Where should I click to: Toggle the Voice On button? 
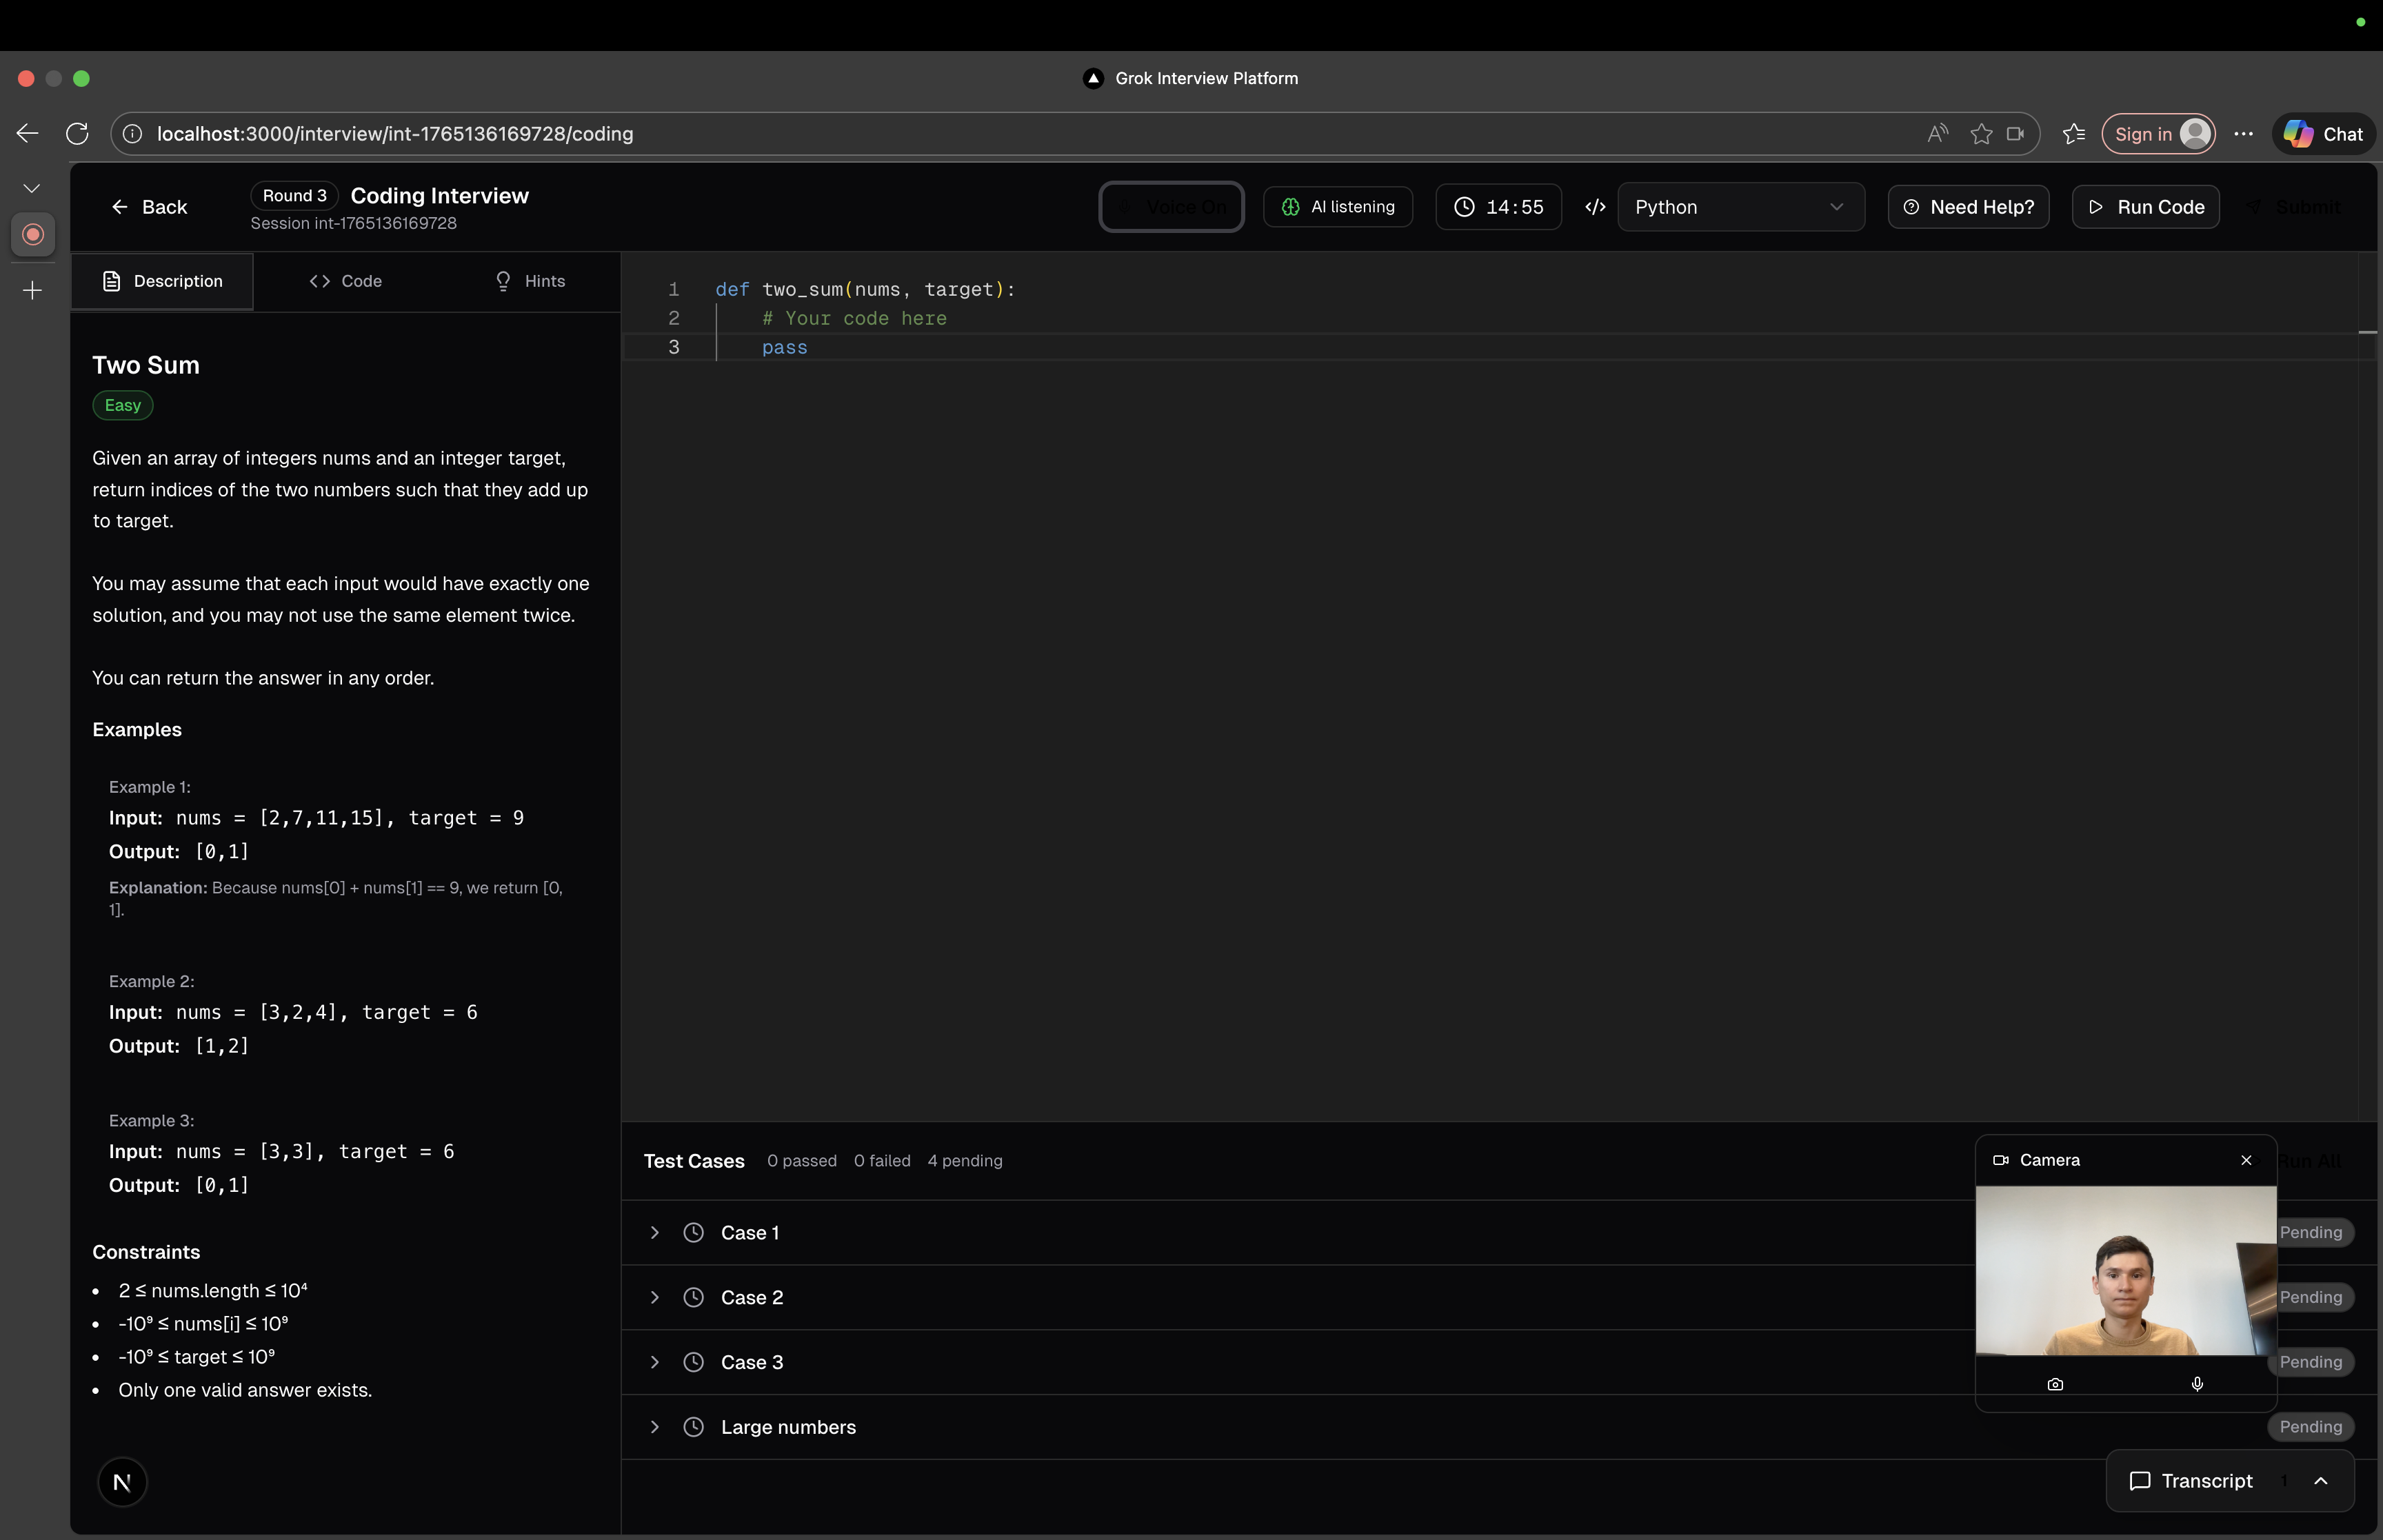click(1171, 207)
